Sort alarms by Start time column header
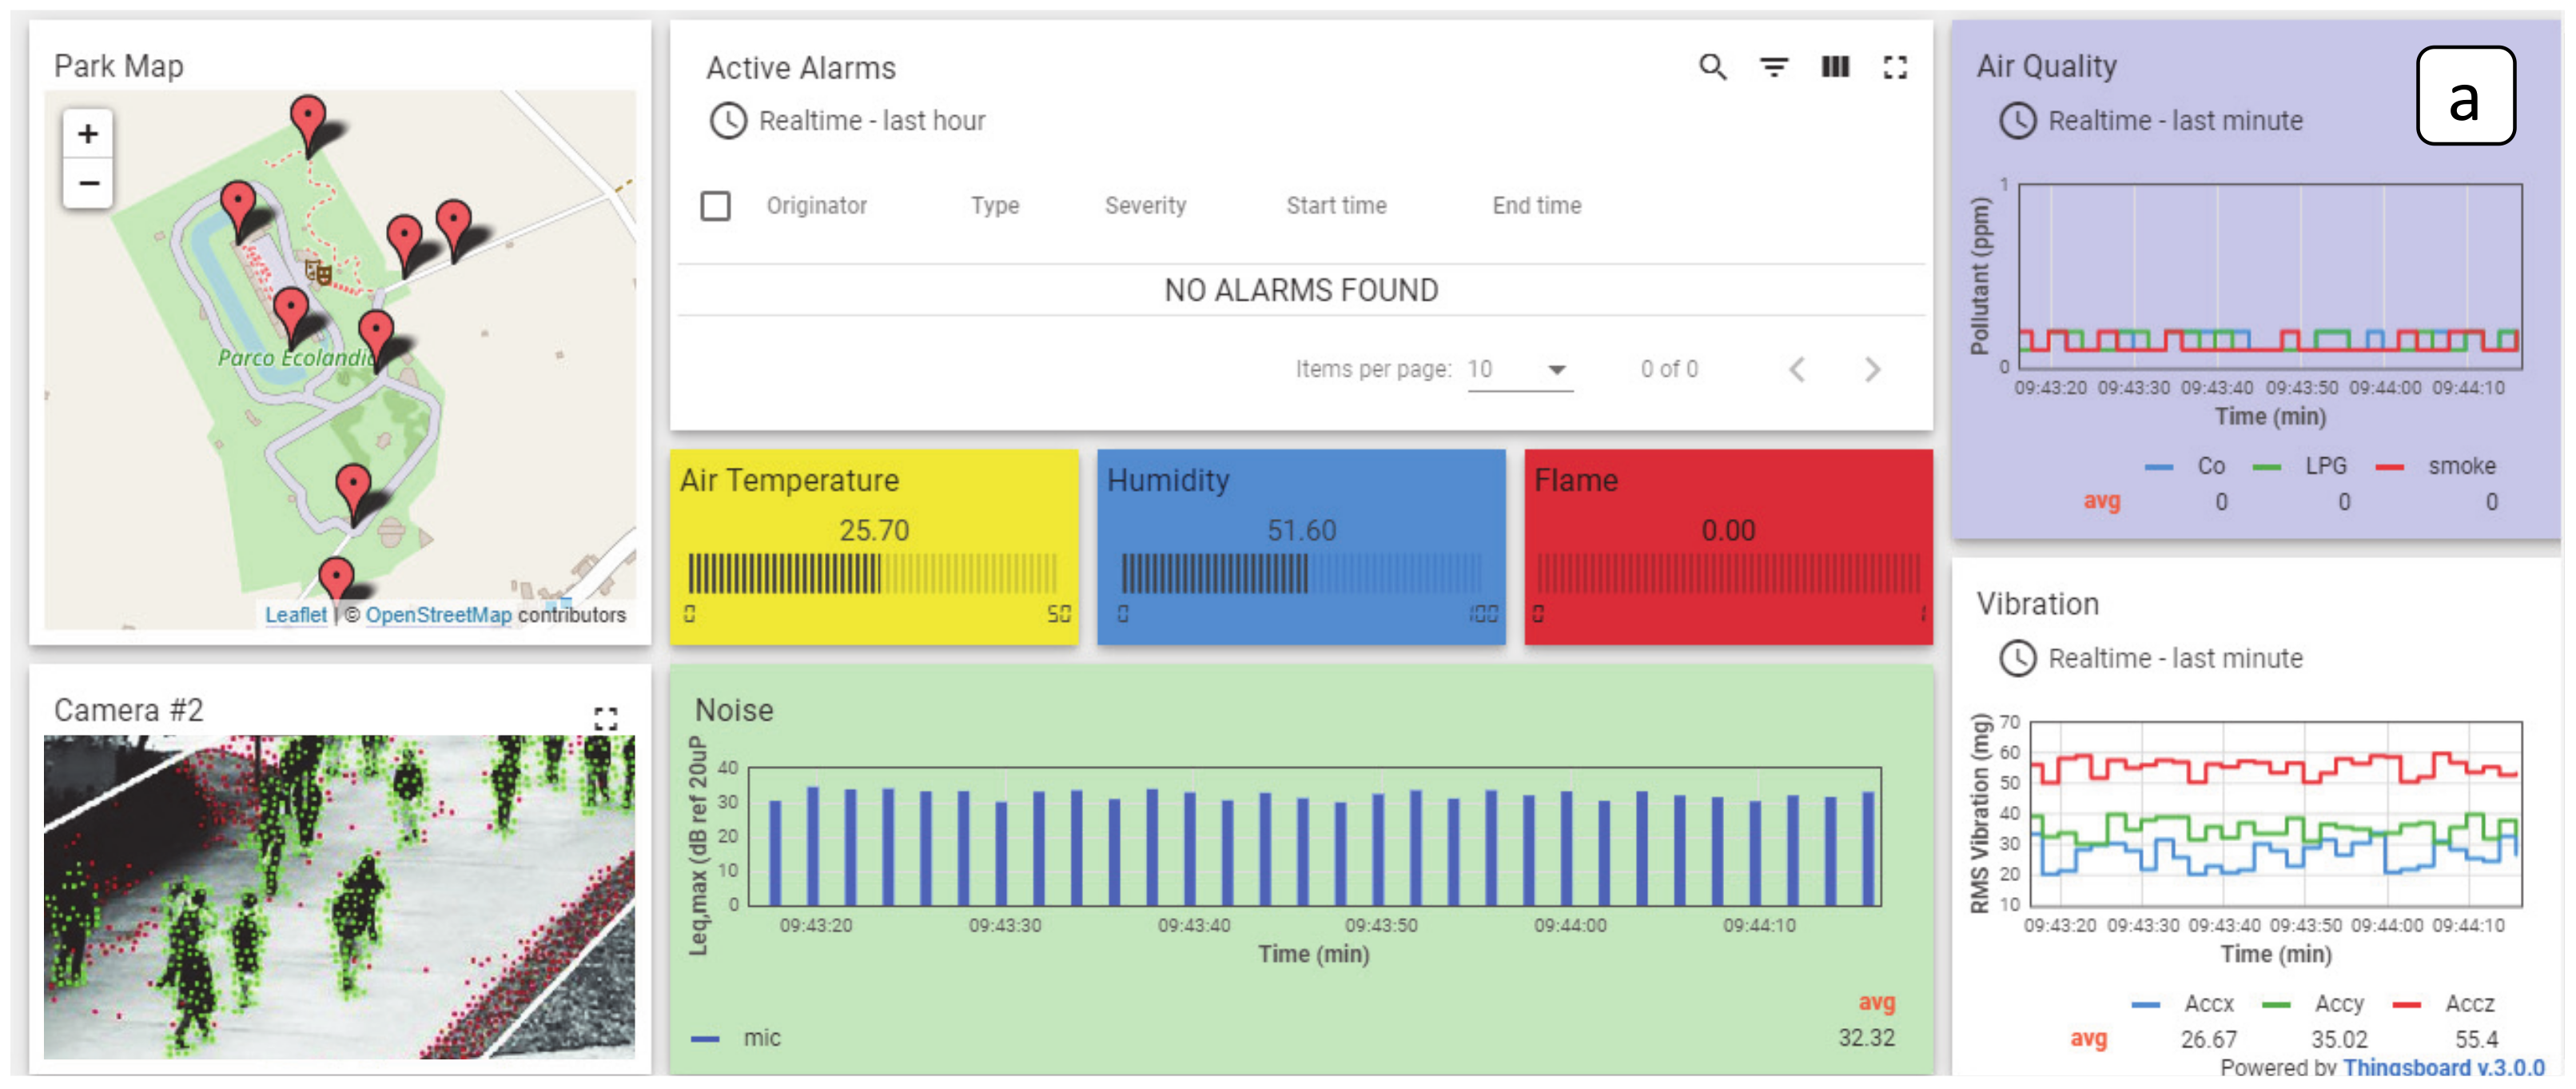This screenshot has width=2576, height=1089. [1335, 206]
